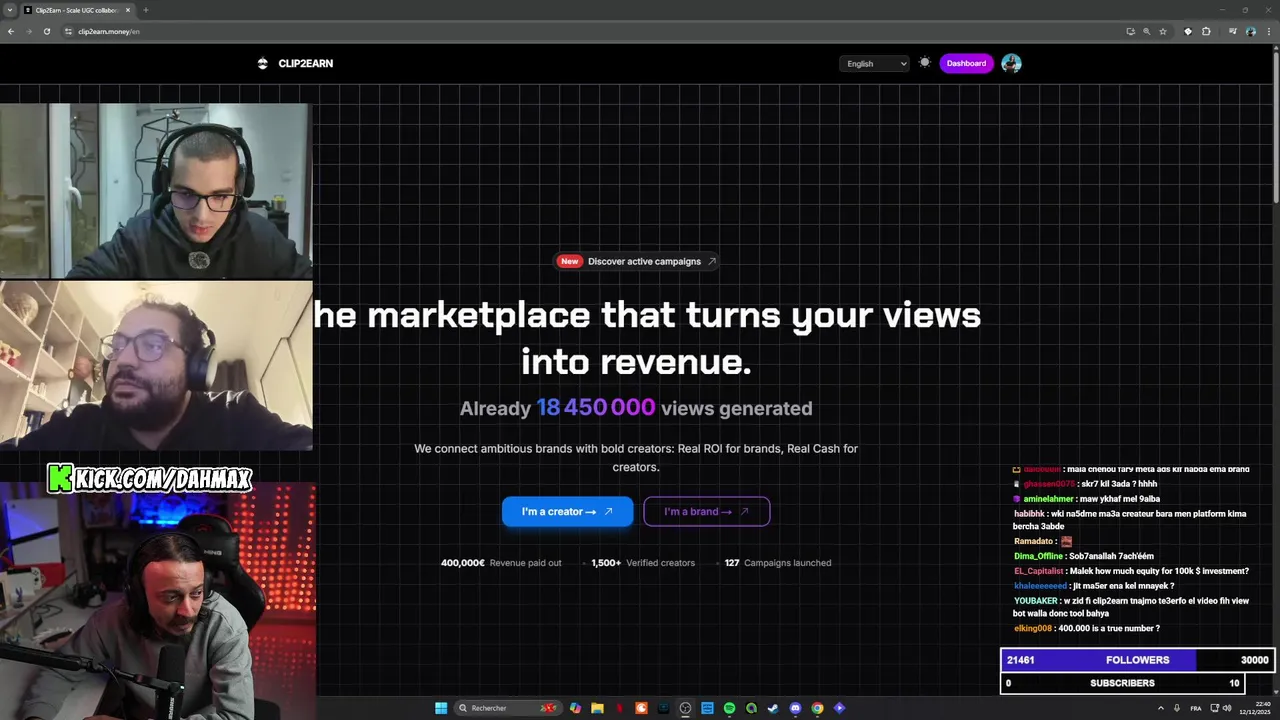Toggle the light/dark theme sun icon
Screen dimensions: 1280x720
pos(925,62)
